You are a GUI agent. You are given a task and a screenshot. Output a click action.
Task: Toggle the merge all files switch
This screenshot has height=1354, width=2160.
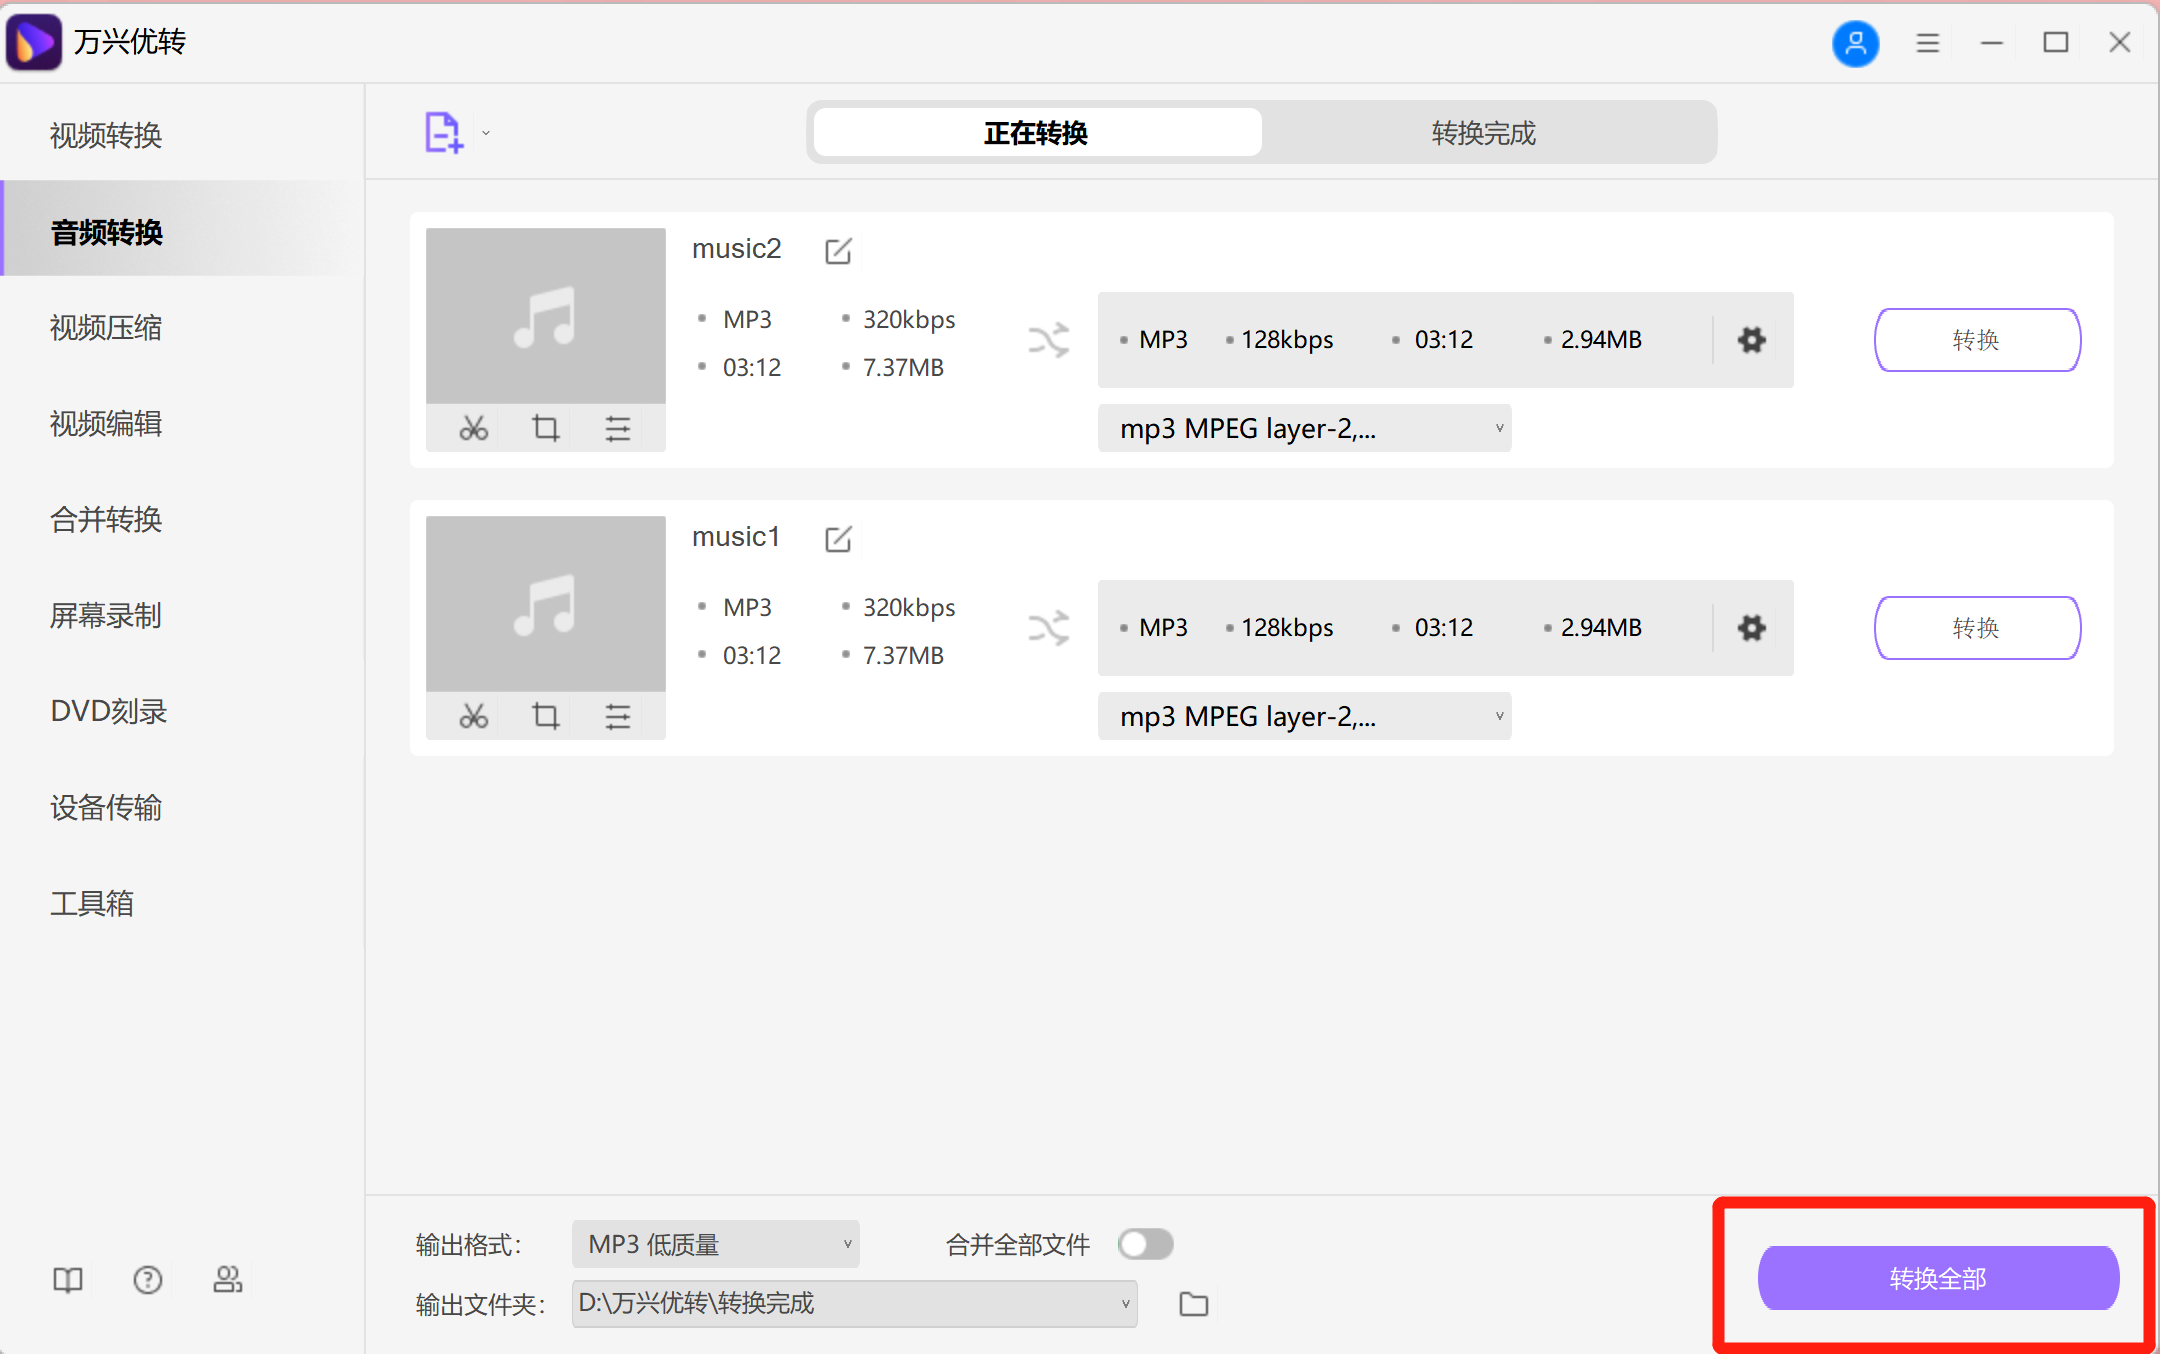point(1145,1244)
